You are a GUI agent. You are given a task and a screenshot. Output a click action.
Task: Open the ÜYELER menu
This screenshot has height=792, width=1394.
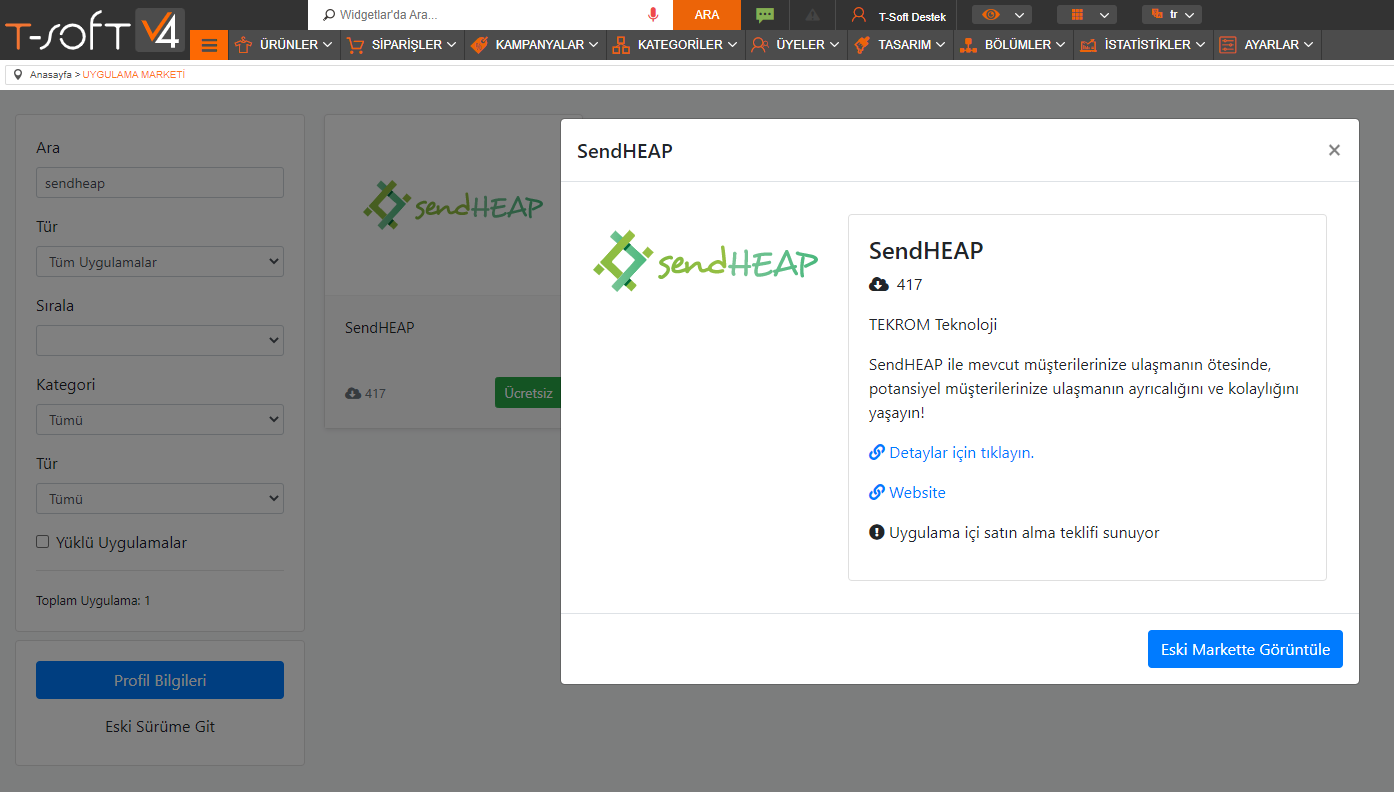tap(796, 45)
